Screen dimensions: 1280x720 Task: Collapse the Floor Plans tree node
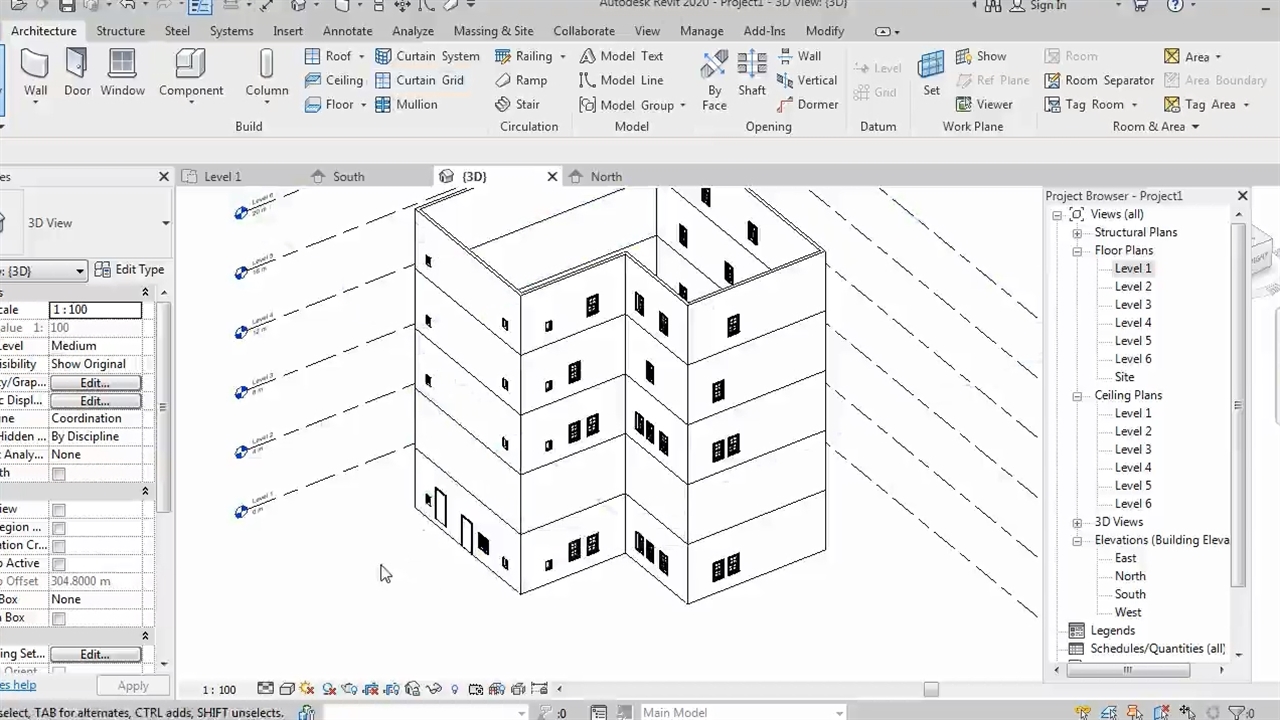[x=1078, y=251]
